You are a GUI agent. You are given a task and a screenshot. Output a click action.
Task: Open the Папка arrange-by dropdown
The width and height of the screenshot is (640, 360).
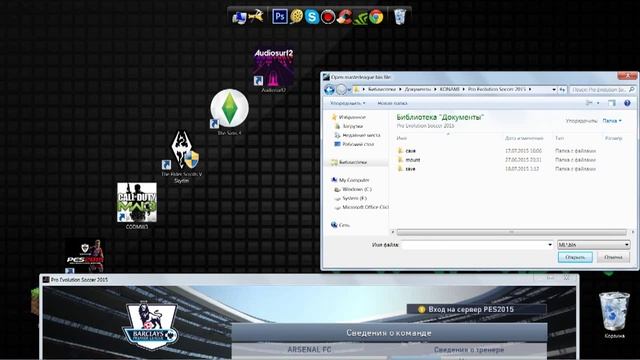pyautogui.click(x=612, y=121)
